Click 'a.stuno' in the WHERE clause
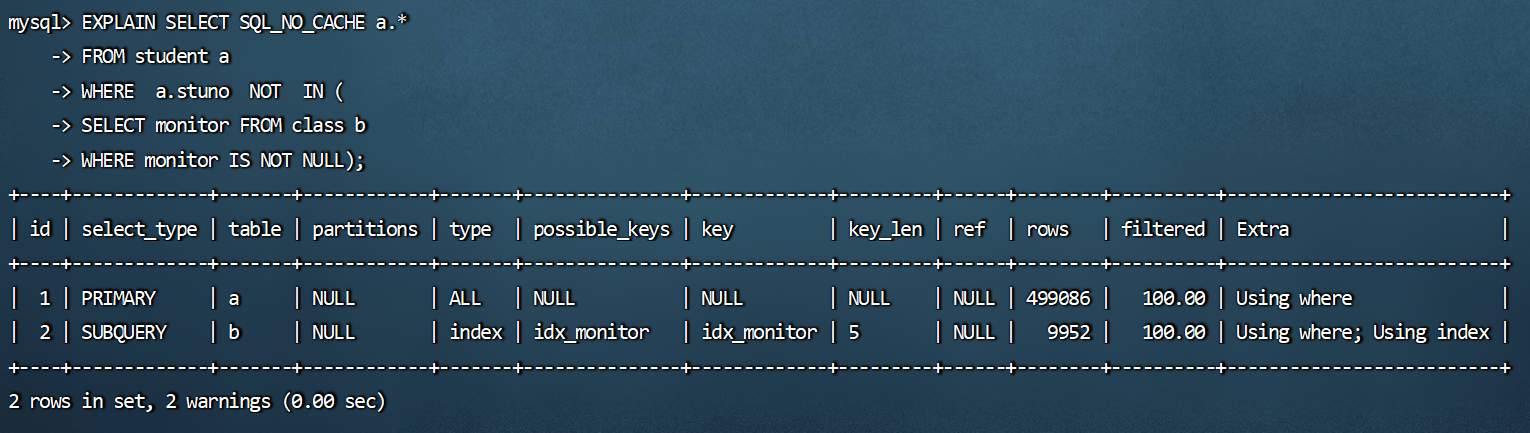The width and height of the screenshot is (1530, 433). tap(193, 91)
